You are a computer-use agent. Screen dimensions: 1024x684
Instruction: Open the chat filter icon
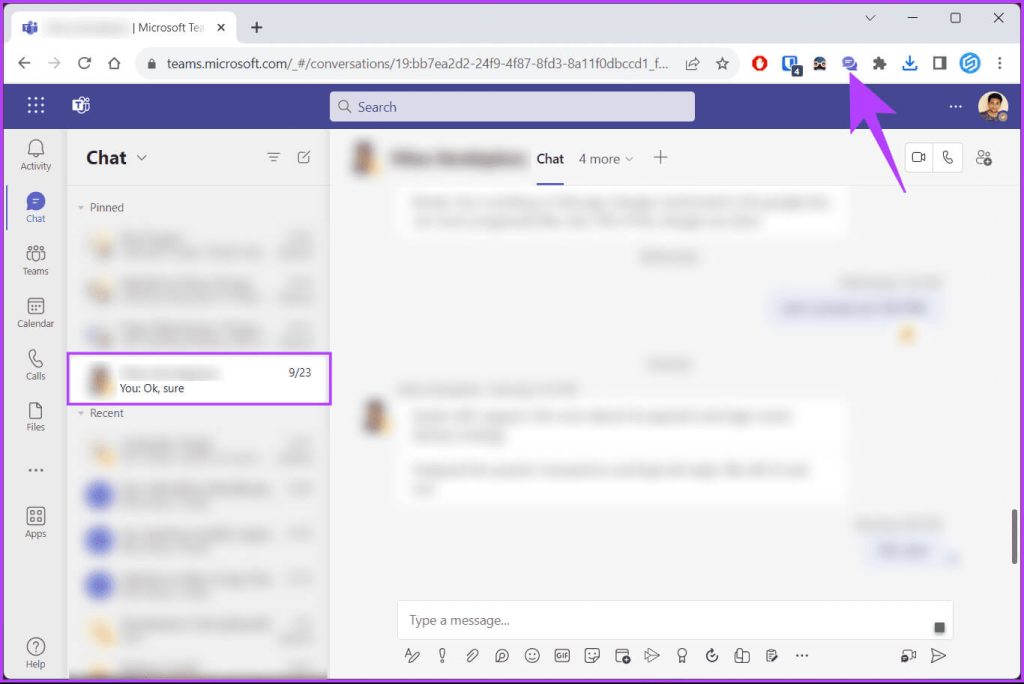pyautogui.click(x=274, y=157)
